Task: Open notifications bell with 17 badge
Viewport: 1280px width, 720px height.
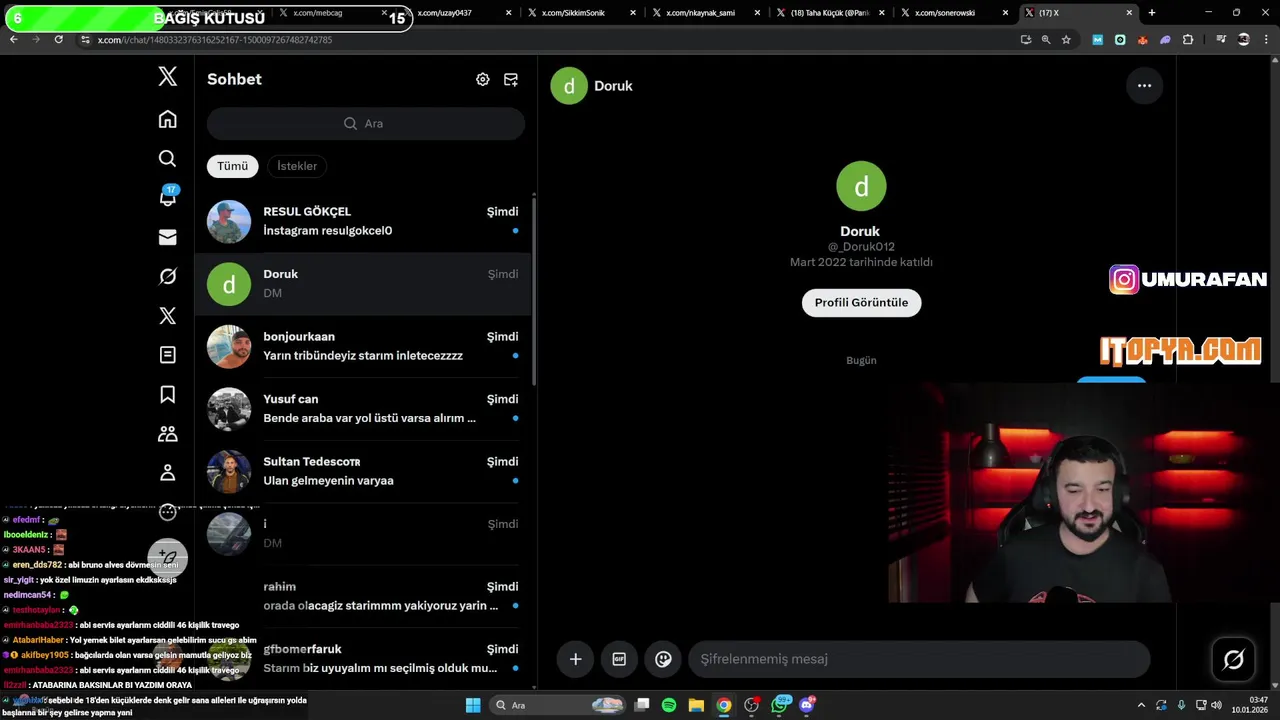Action: [168, 196]
